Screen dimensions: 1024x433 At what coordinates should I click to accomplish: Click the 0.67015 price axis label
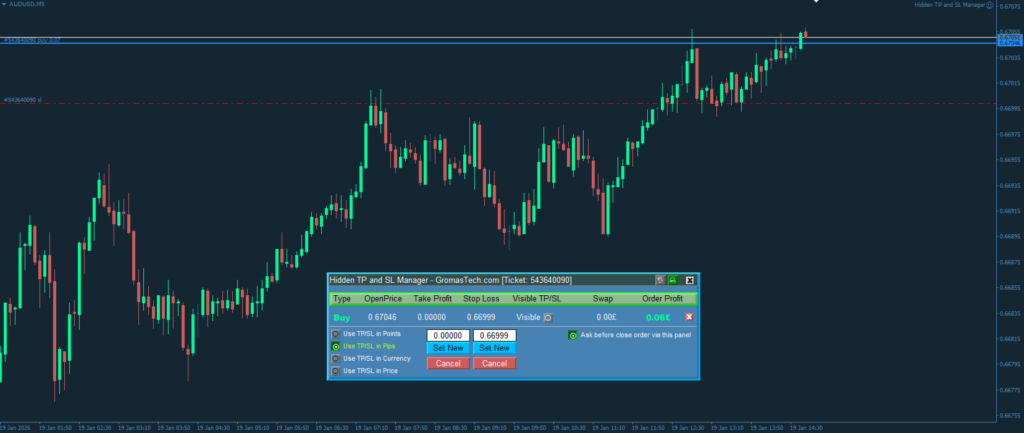click(1012, 83)
